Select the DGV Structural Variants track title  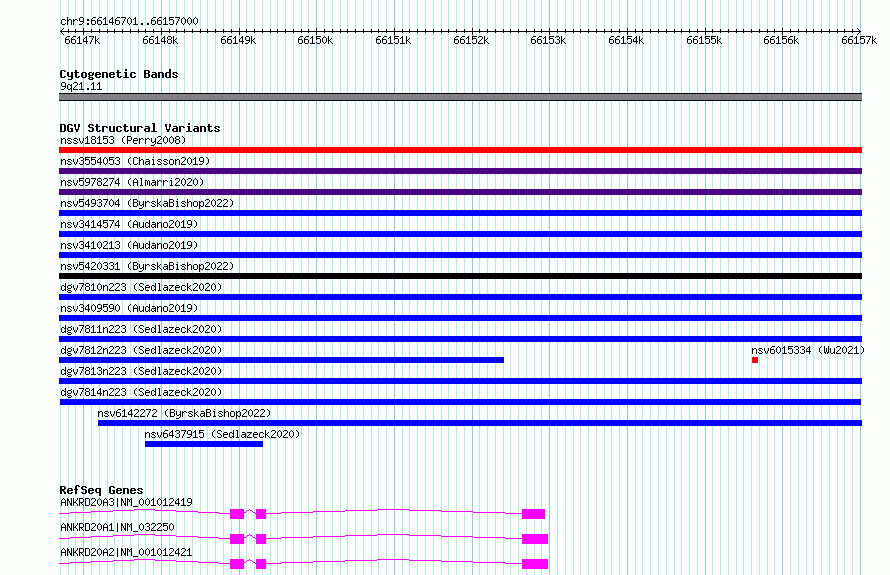coord(140,128)
